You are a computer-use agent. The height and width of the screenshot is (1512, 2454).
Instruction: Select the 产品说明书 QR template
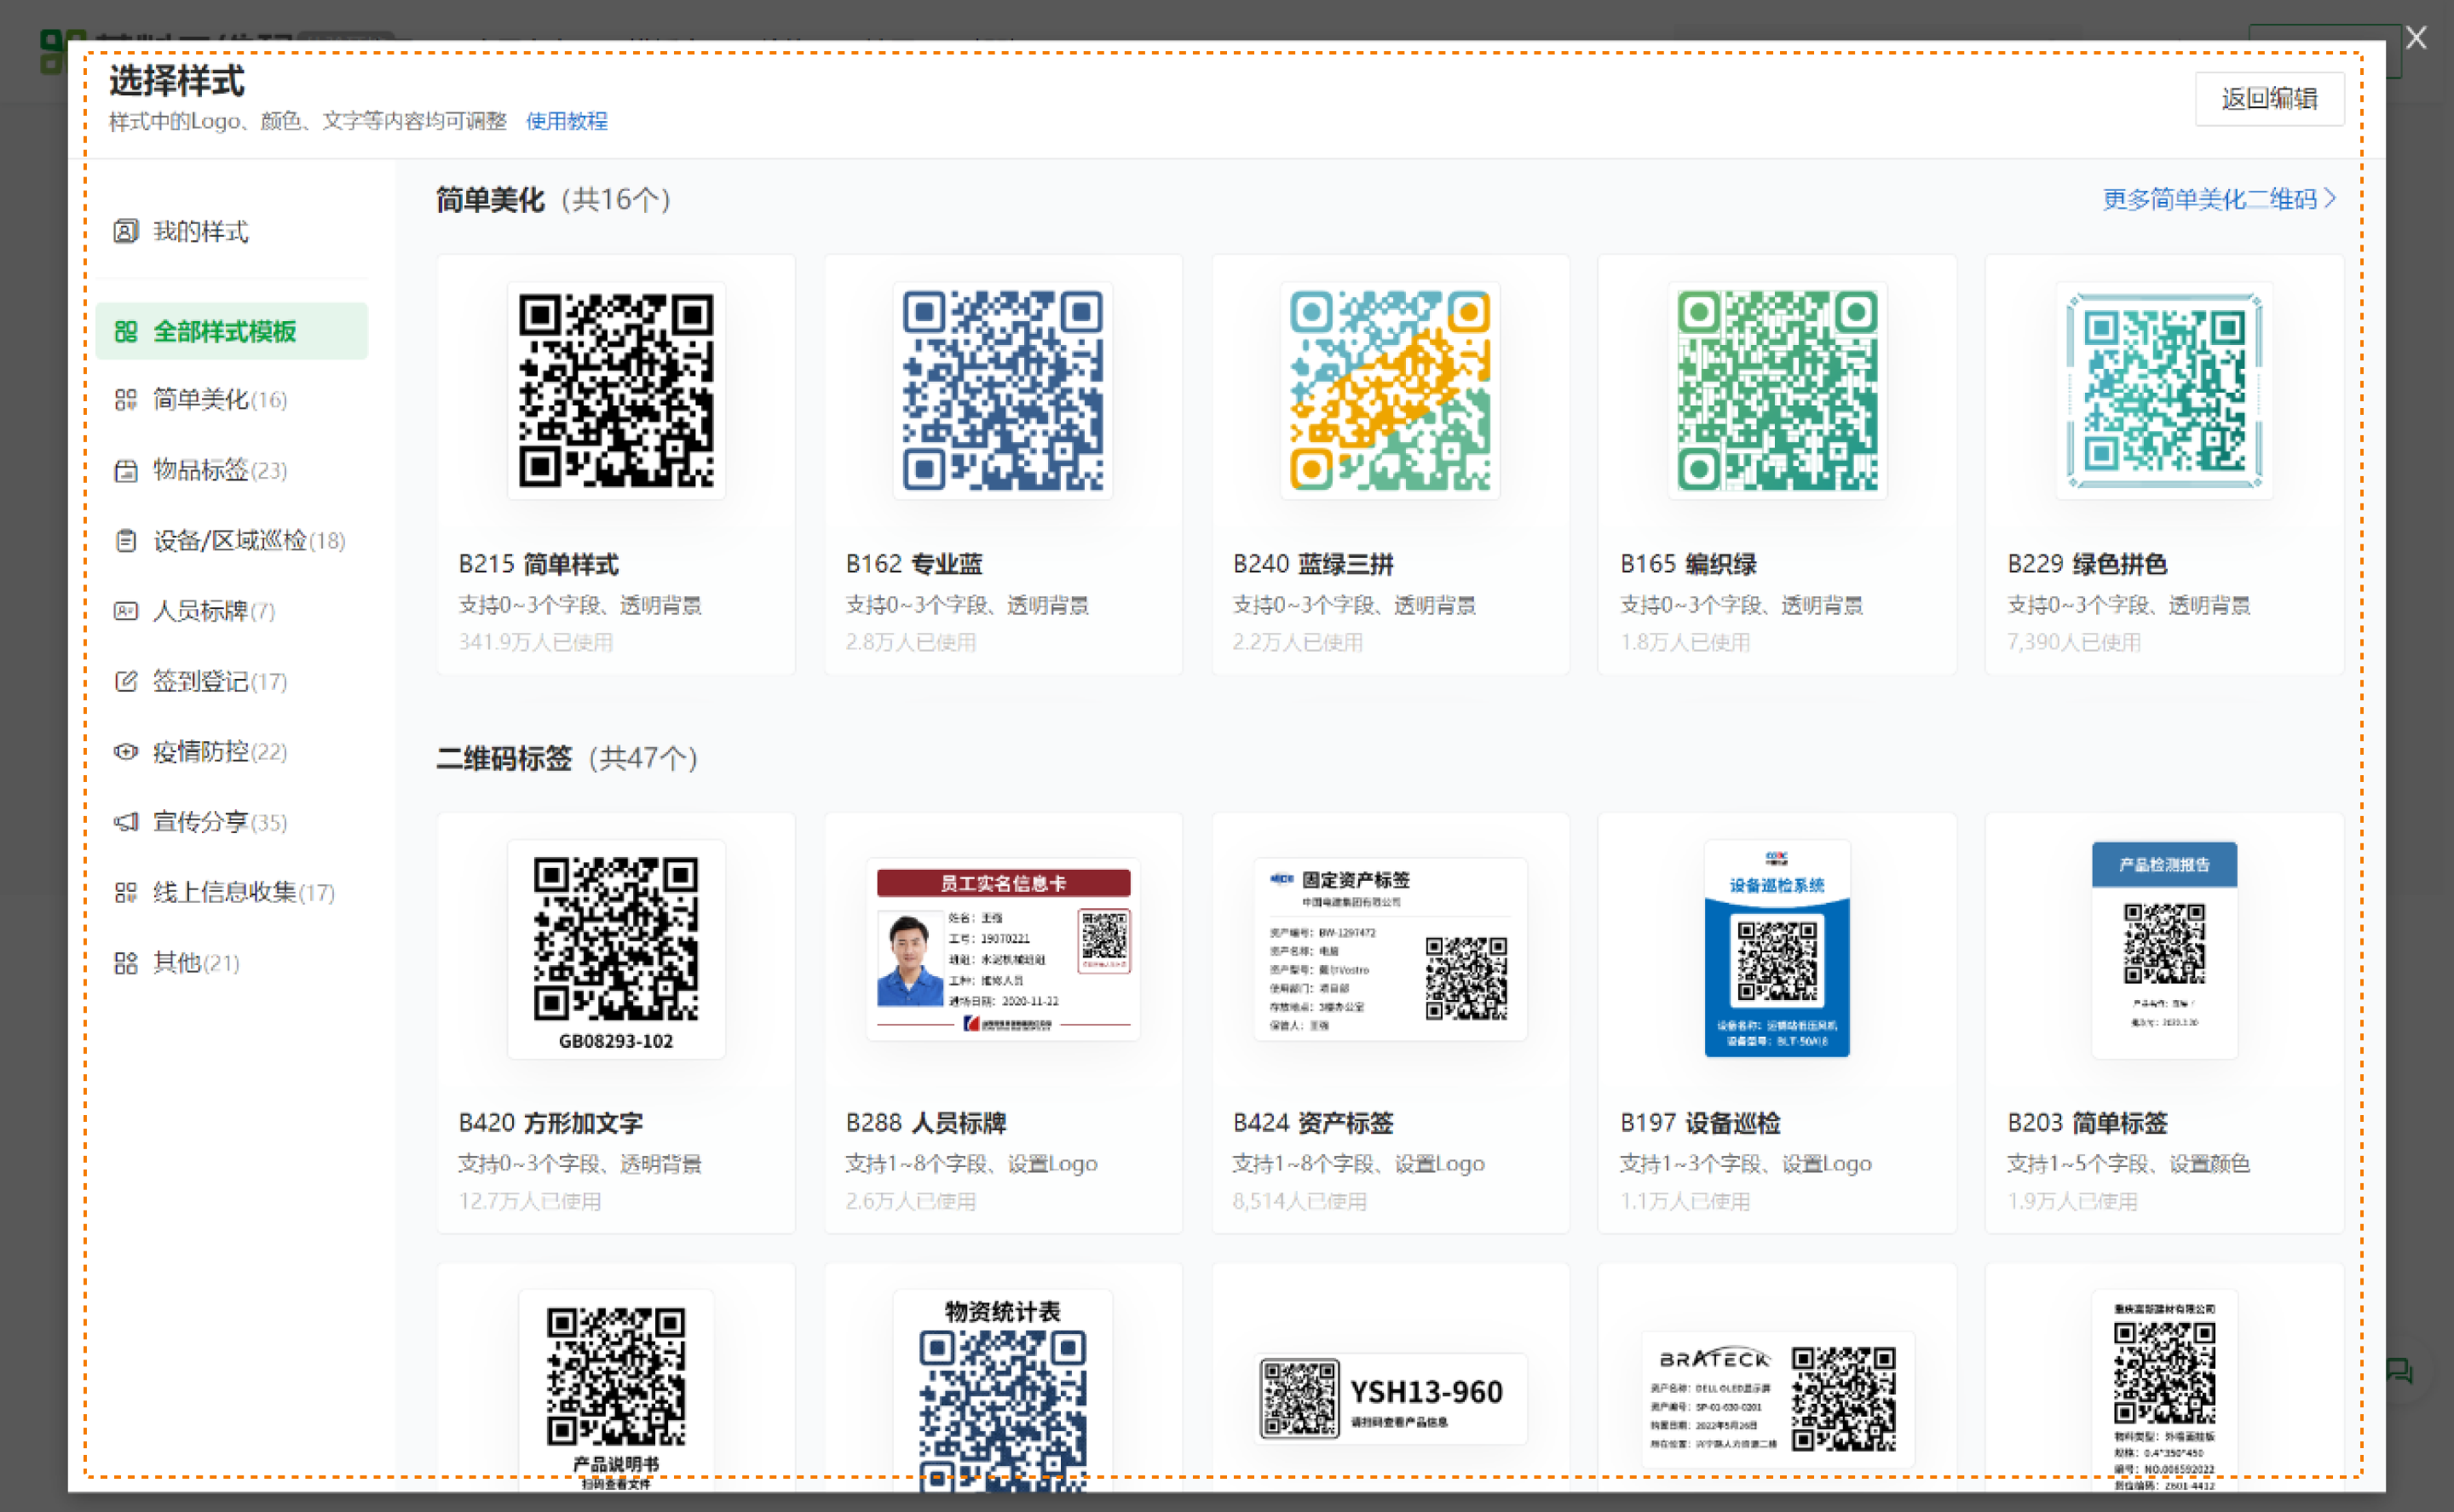616,1390
